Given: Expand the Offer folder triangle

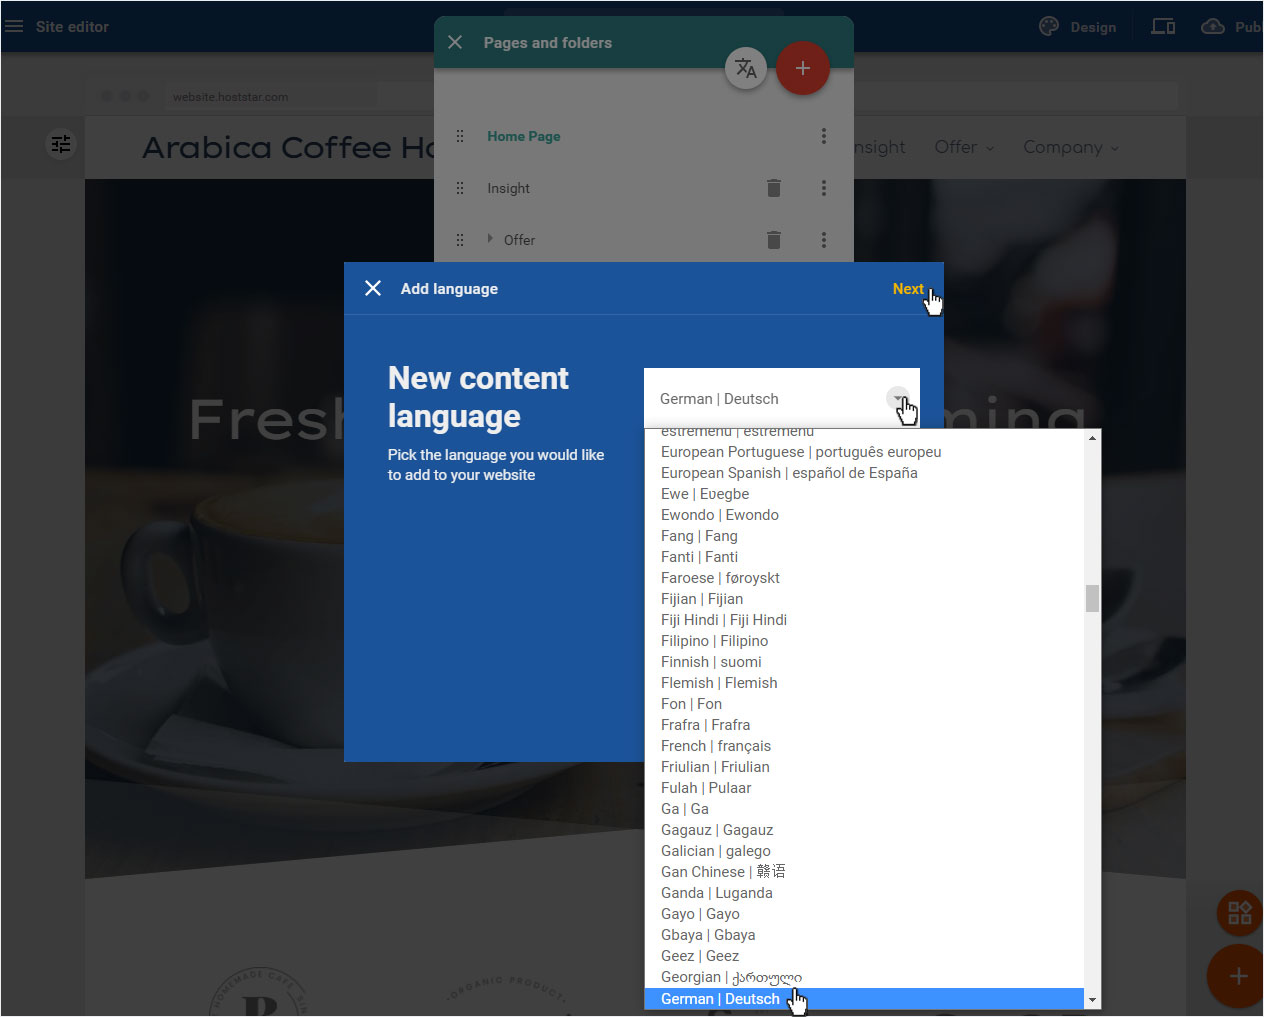Looking at the screenshot, I should click(490, 238).
